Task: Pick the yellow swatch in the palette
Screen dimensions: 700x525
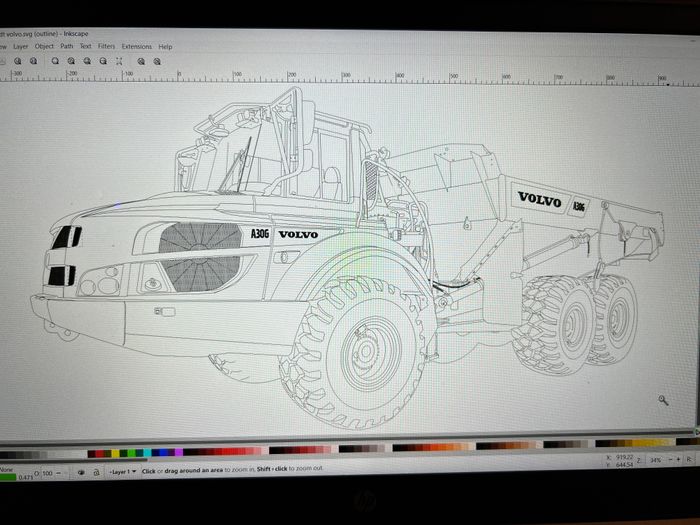Action: point(116,453)
